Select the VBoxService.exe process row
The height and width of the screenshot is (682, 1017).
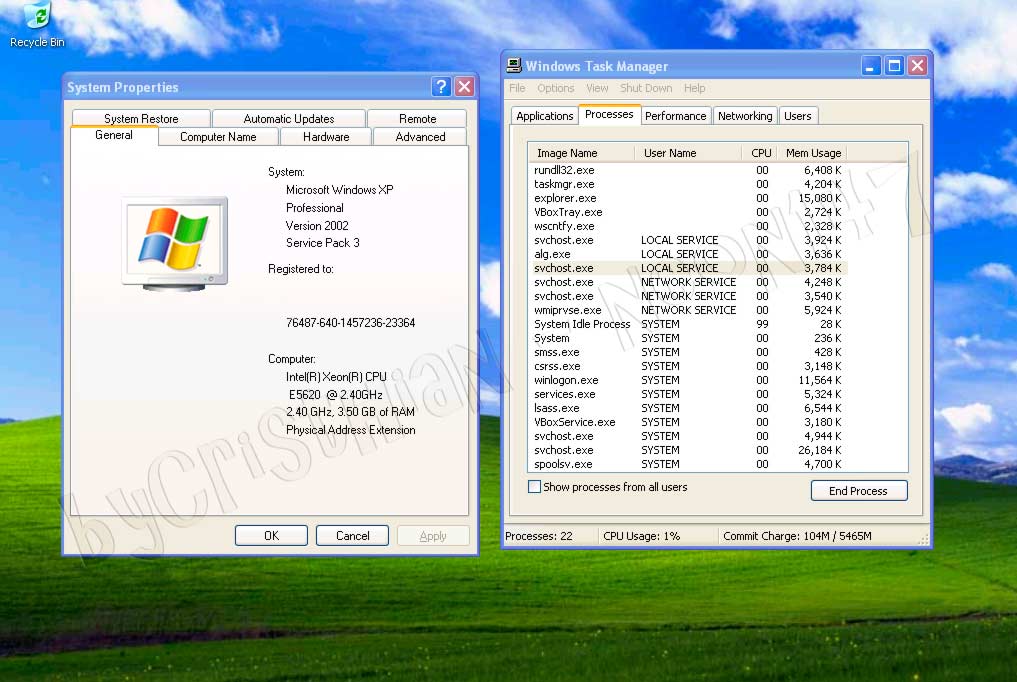[x=688, y=422]
